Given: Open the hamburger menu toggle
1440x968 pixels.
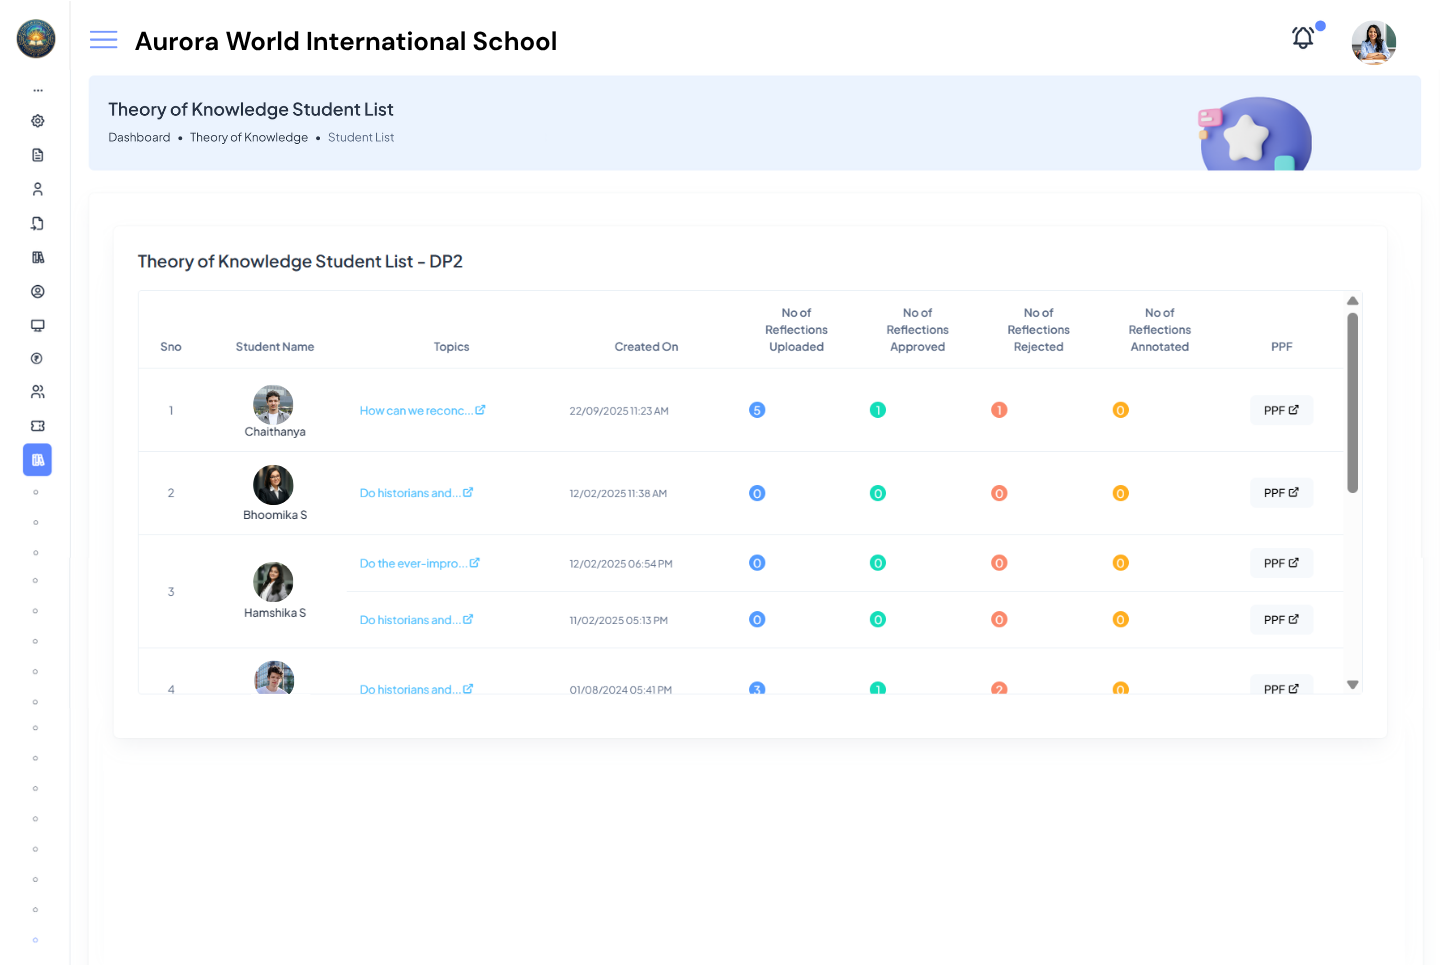Looking at the screenshot, I should coord(103,40).
